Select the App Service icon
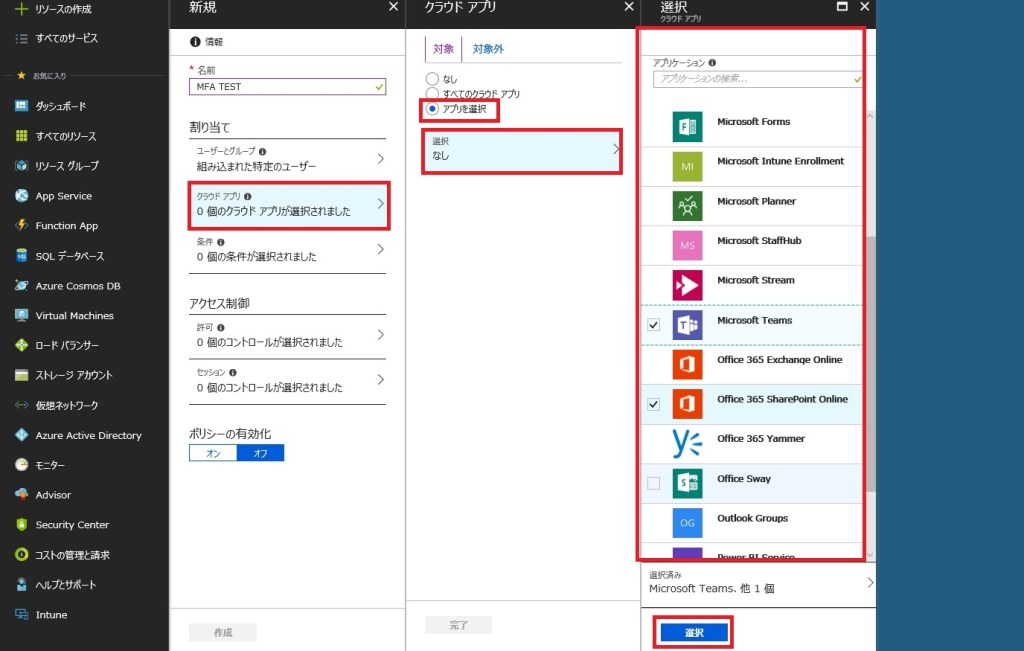The height and width of the screenshot is (651, 1024). pos(22,195)
